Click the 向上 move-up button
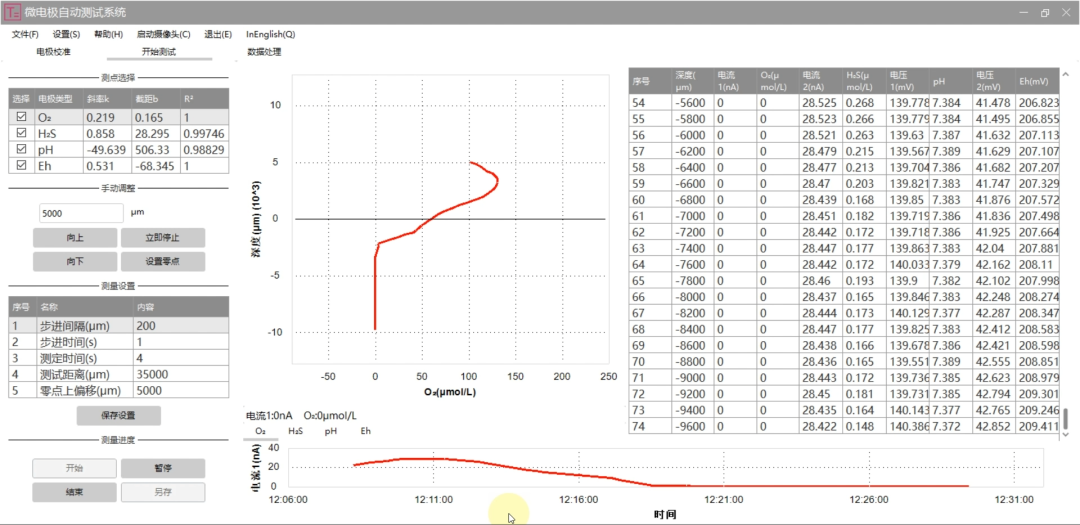The image size is (1080, 525). click(75, 238)
